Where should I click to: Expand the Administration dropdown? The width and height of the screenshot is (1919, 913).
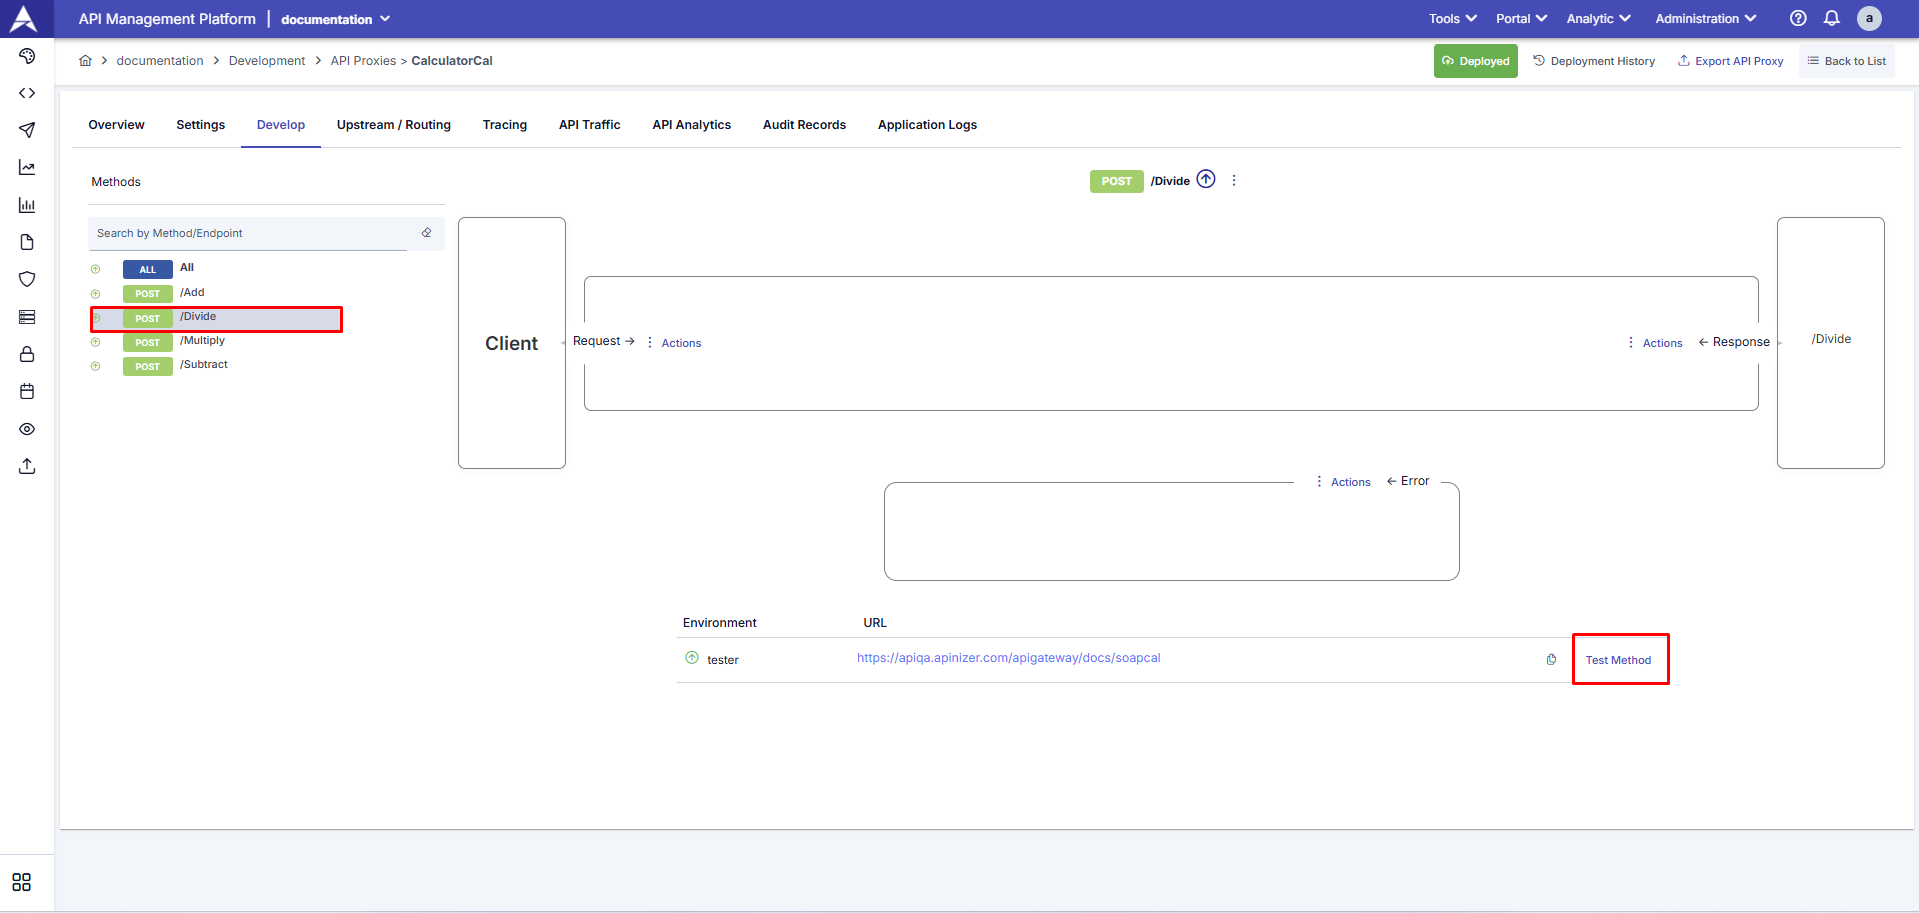(1704, 18)
